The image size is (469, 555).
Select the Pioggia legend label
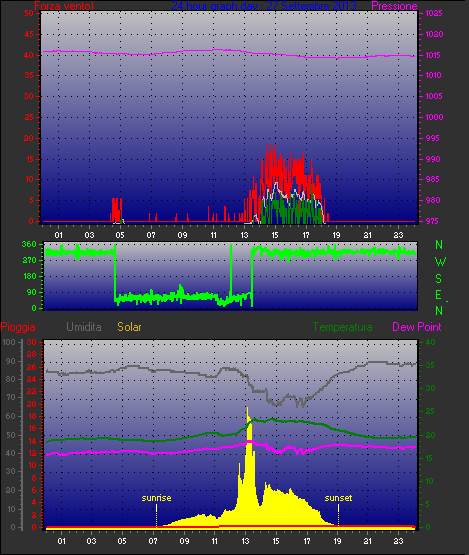[18, 327]
